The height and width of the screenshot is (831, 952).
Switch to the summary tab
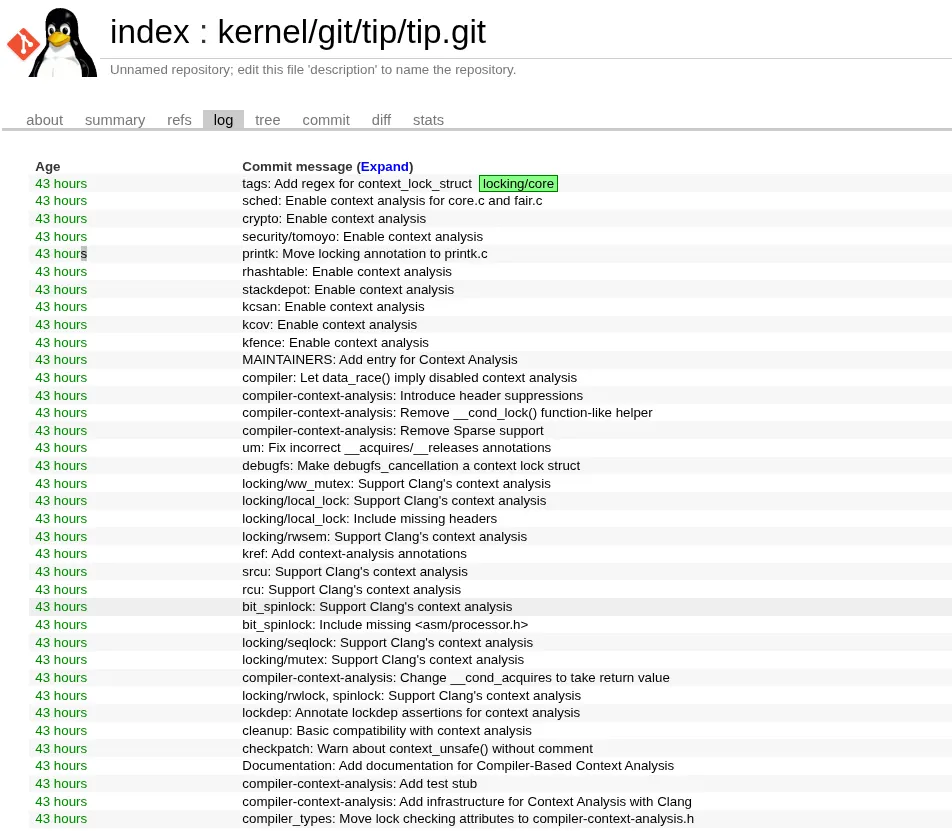coord(114,119)
